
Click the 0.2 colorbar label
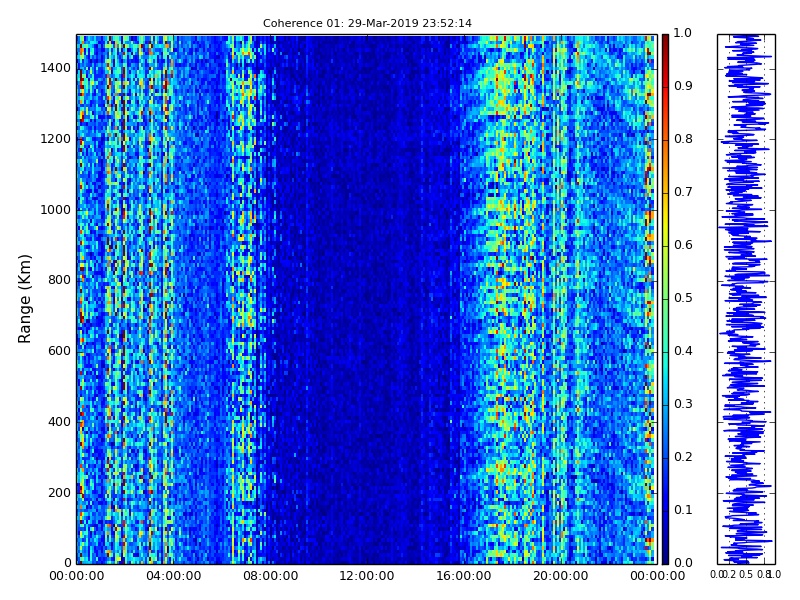[x=683, y=457]
